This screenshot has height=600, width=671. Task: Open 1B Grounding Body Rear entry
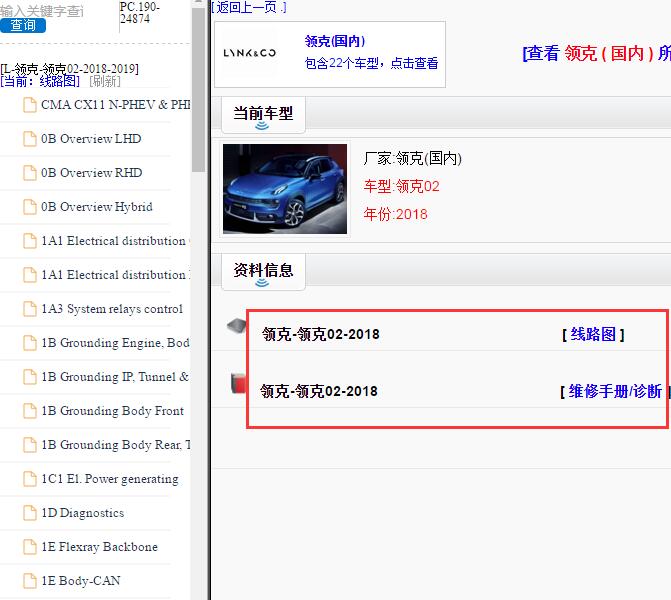(116, 445)
